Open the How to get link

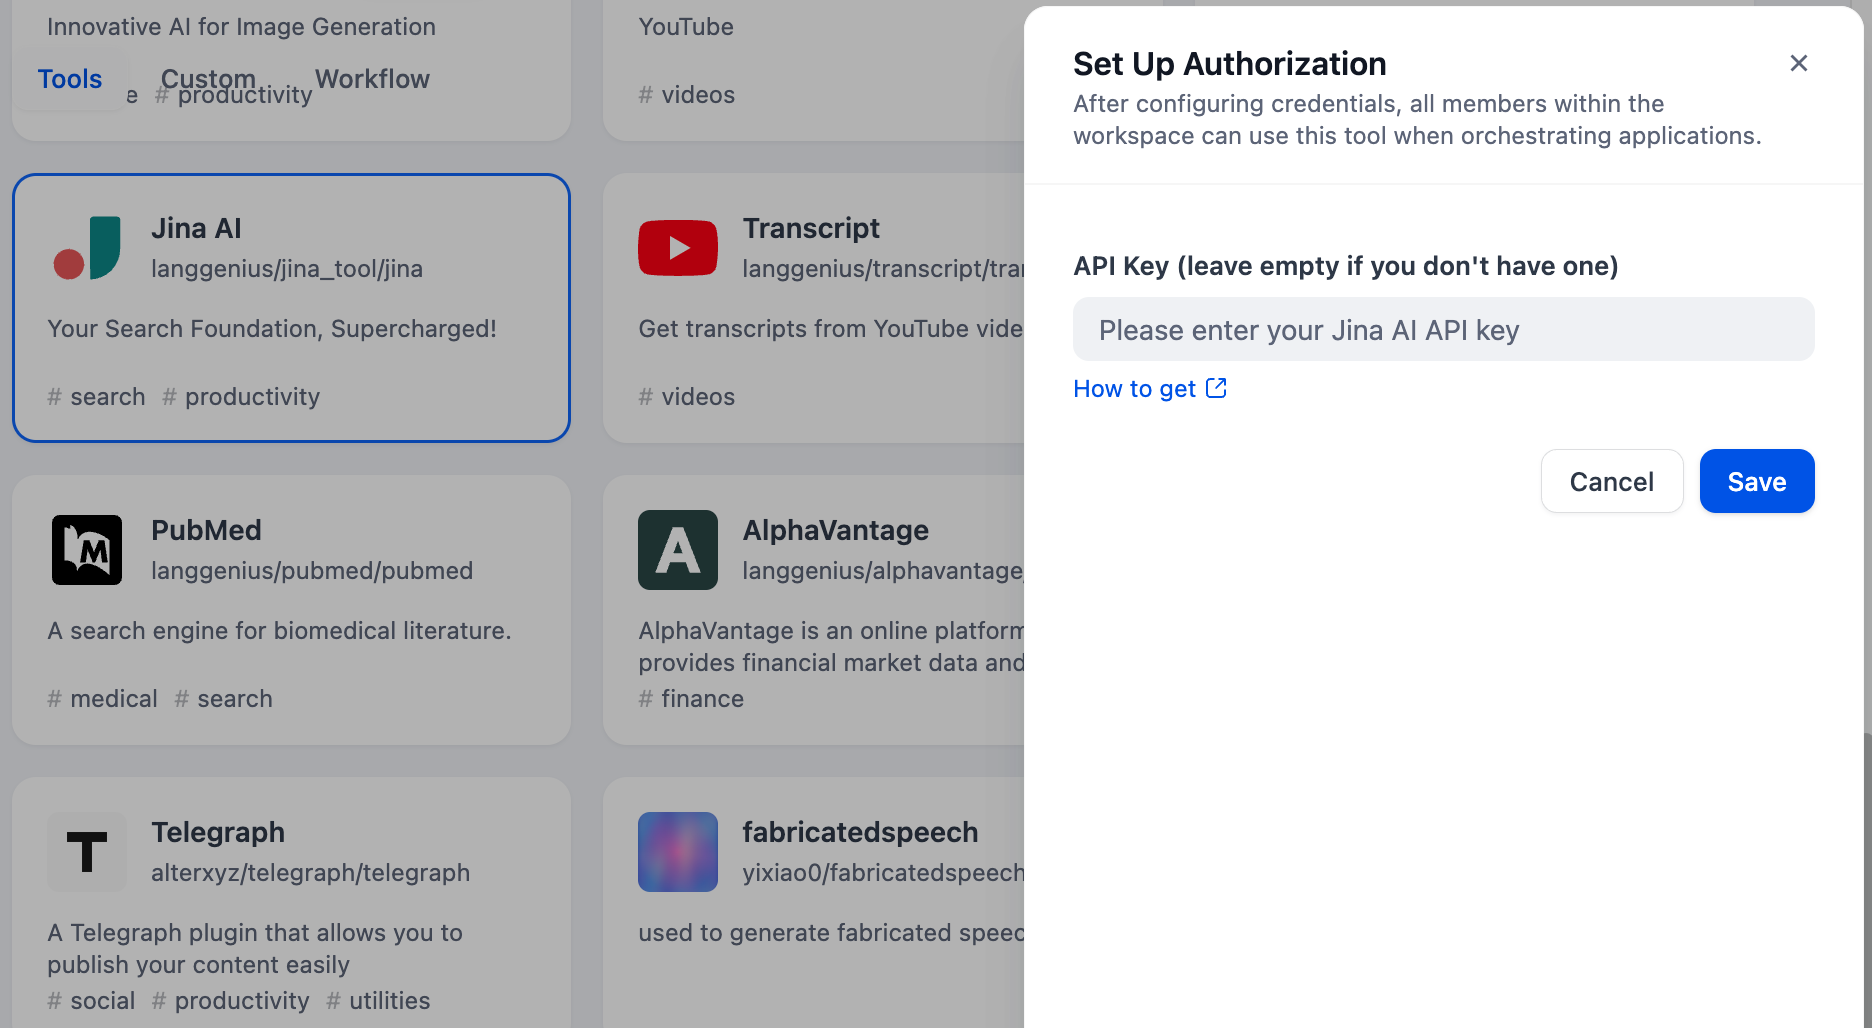click(1134, 389)
